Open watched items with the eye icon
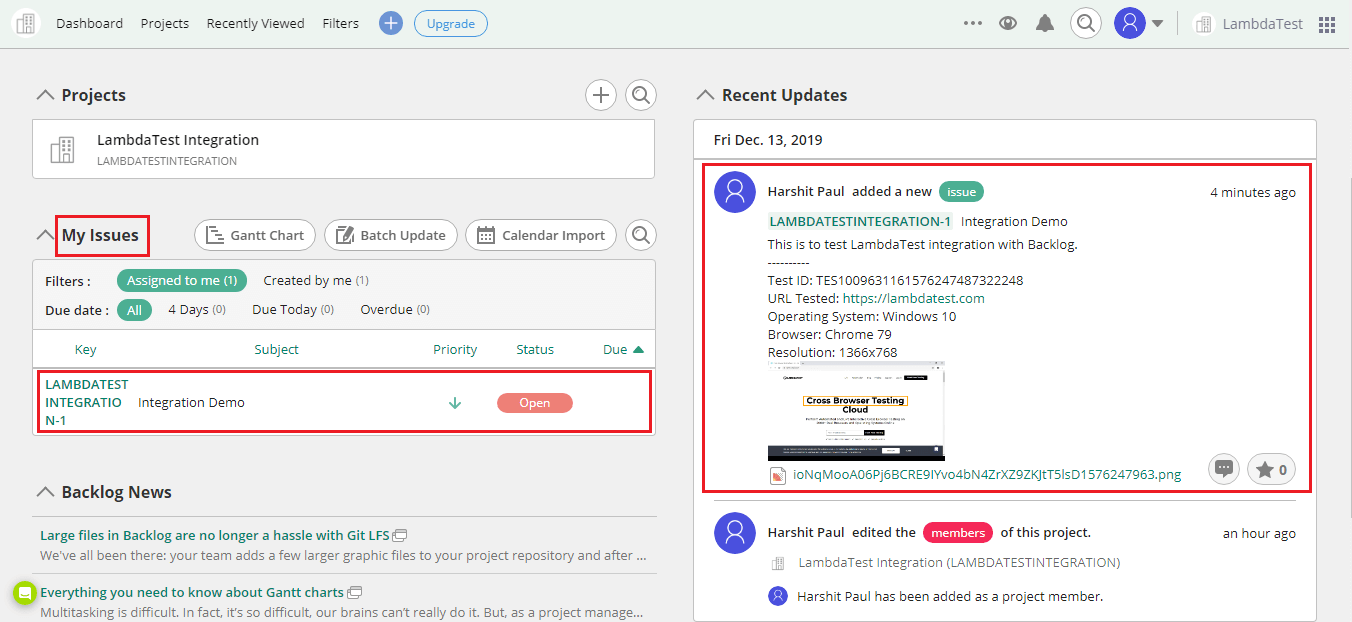The image size is (1352, 622). tap(1008, 22)
